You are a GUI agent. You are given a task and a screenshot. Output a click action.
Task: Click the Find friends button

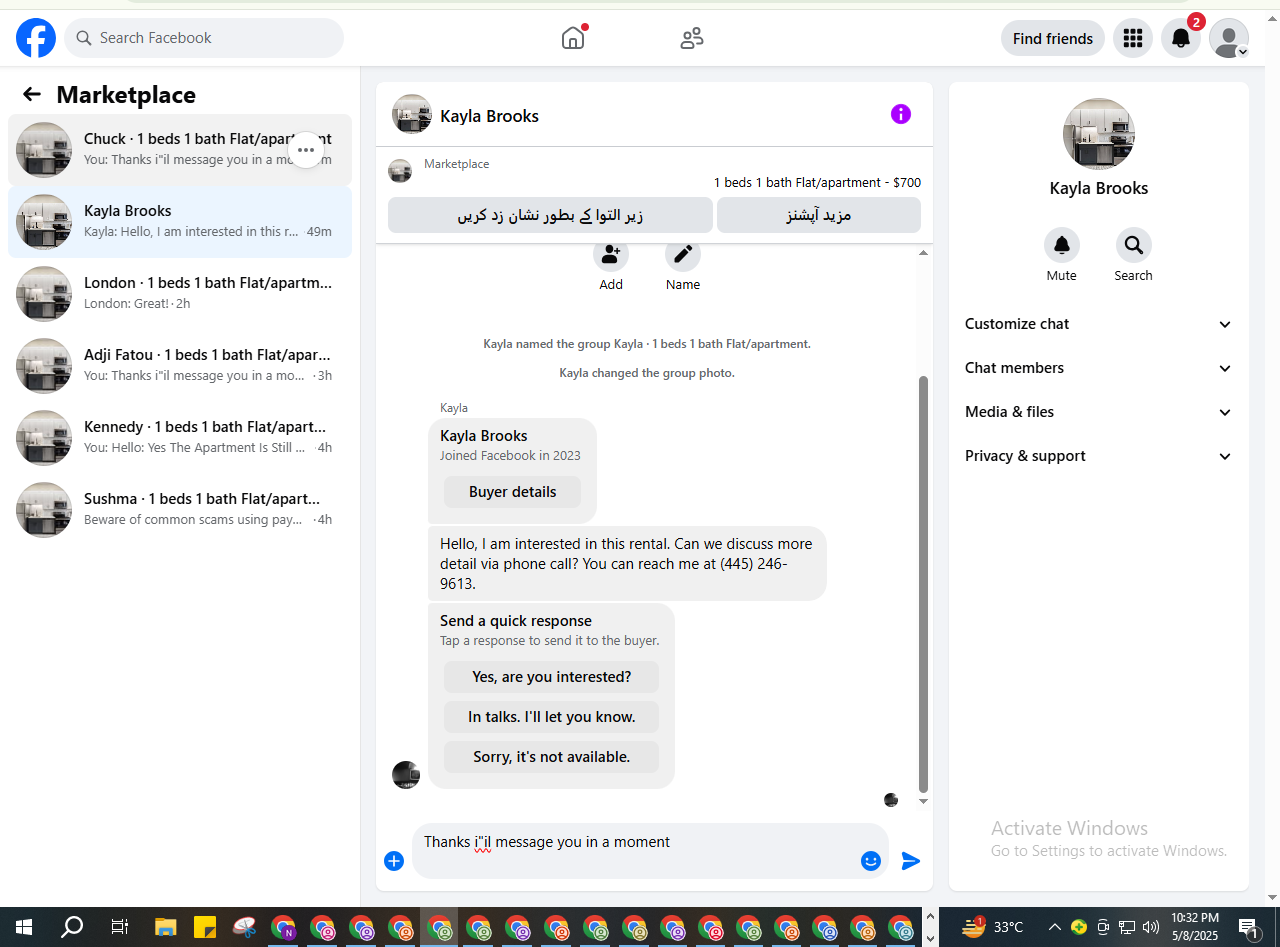[x=1053, y=38]
